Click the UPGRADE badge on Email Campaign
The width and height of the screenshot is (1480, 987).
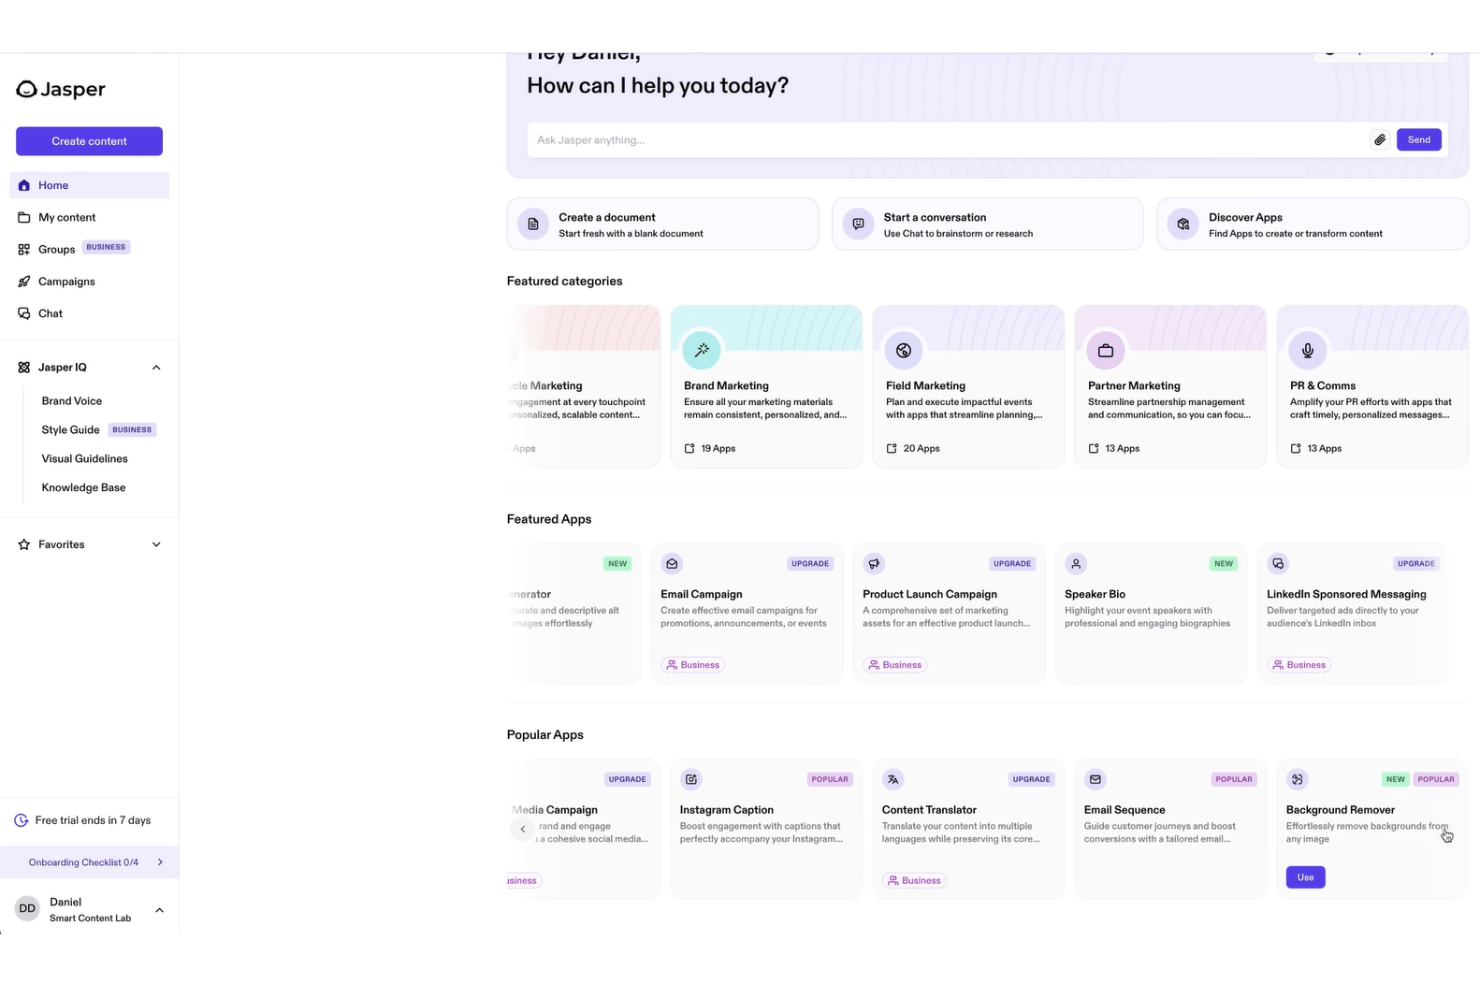click(810, 564)
